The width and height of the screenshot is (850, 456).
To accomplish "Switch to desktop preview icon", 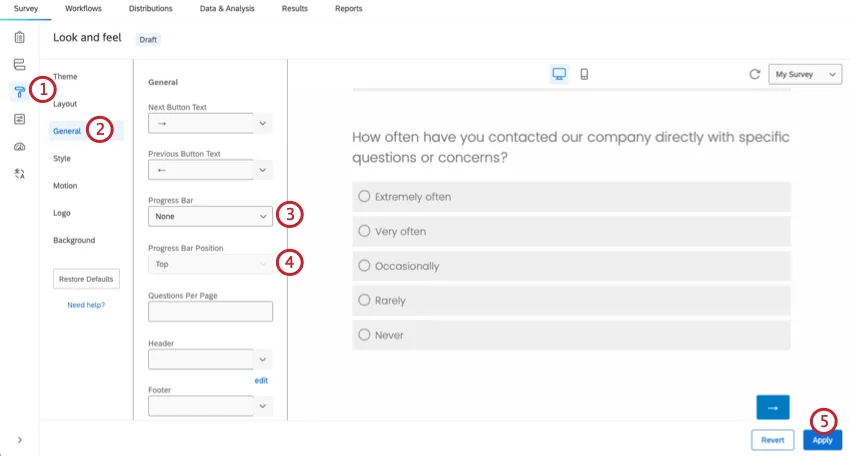I will (x=559, y=74).
